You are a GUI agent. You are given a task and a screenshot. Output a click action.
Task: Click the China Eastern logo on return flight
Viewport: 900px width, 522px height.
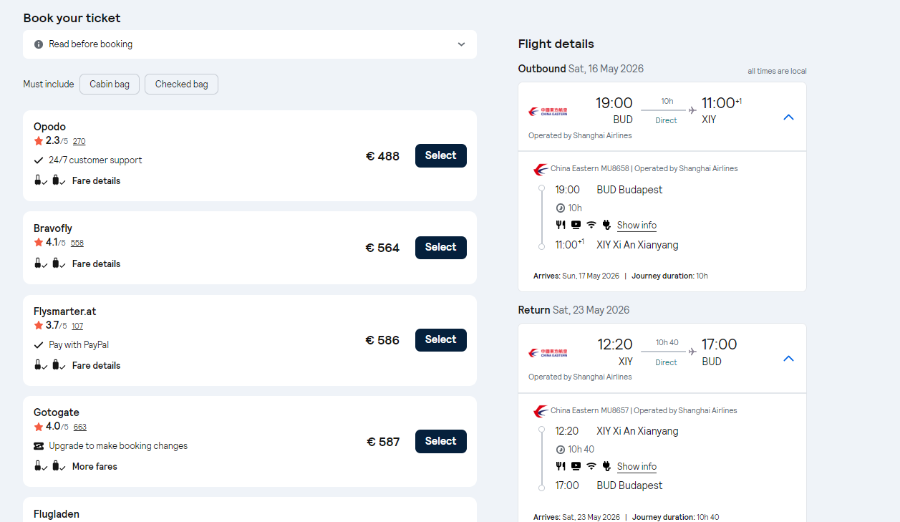tap(548, 353)
